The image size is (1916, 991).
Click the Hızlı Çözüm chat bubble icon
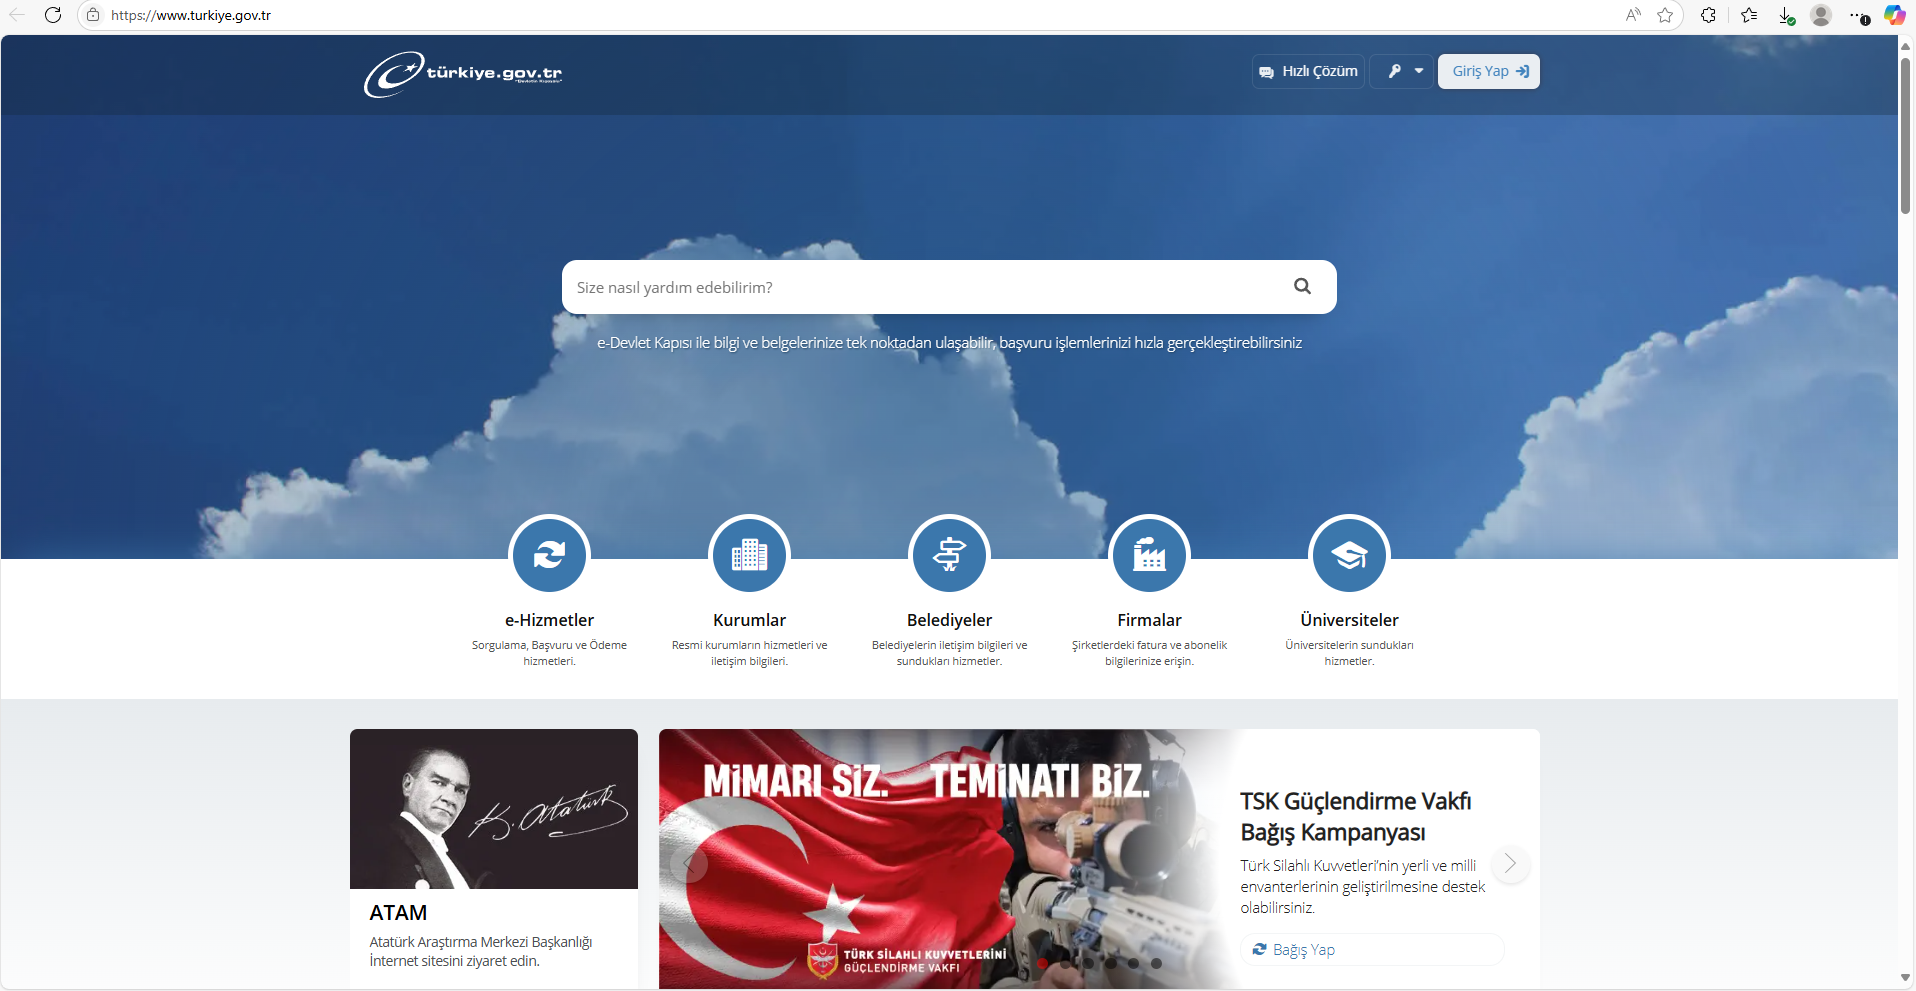pyautogui.click(x=1267, y=71)
